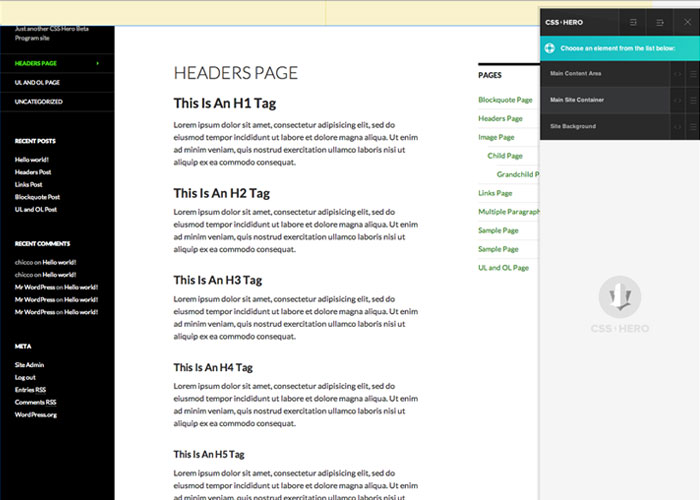This screenshot has width=700, height=500.
Task: Open code view for Main Site Container
Action: [x=677, y=100]
